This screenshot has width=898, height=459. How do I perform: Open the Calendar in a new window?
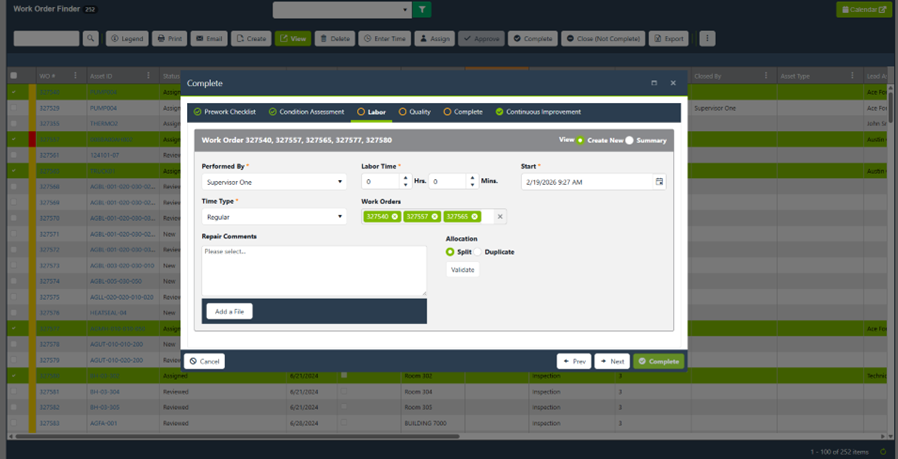pos(863,10)
